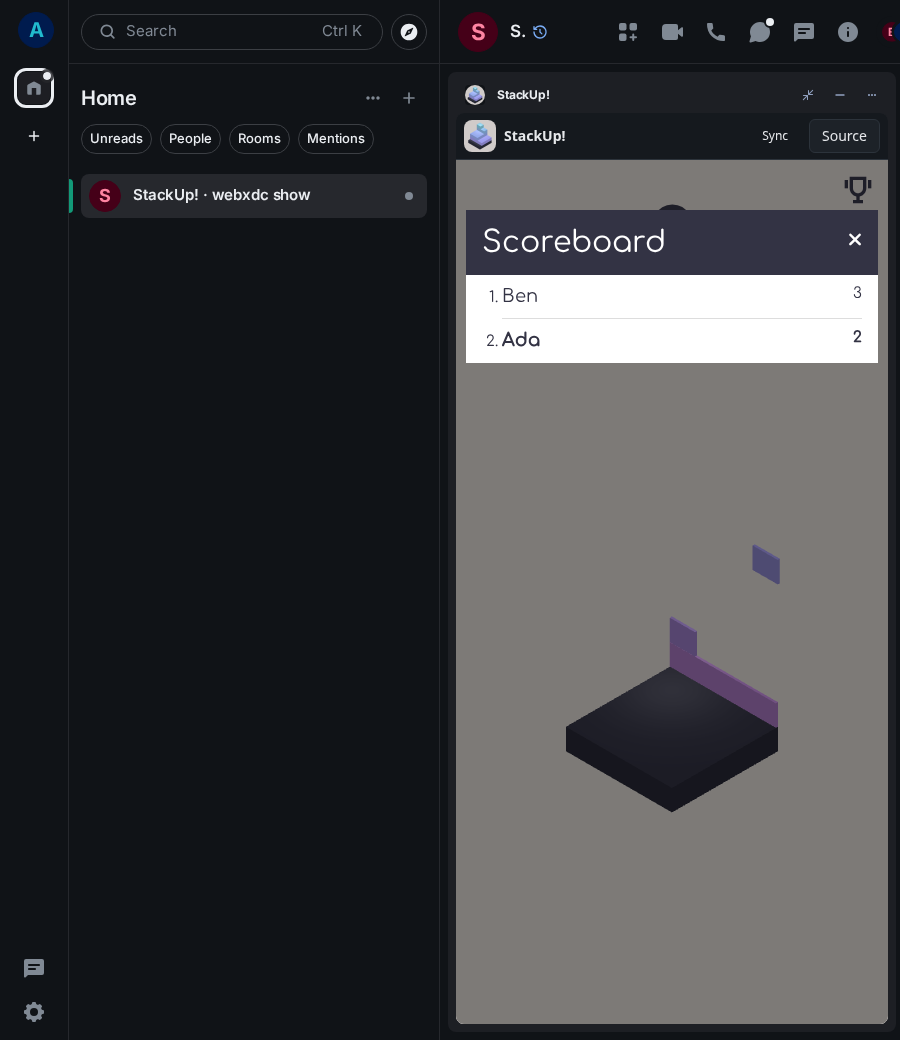Viewport: 900px width, 1040px height.
Task: Click the trophy scoreboard icon
Action: coord(858,189)
